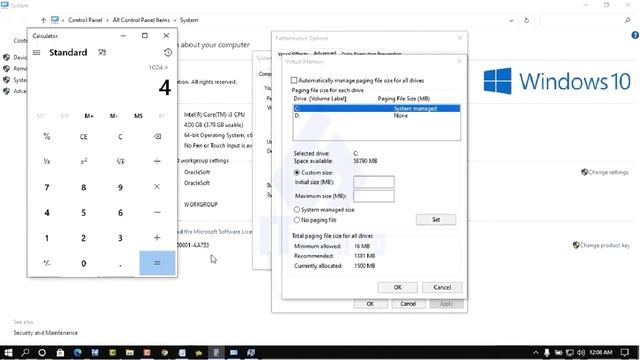Click the percent key in Calculator
Image resolution: width=640 pixels, height=360 pixels.
(x=47, y=137)
